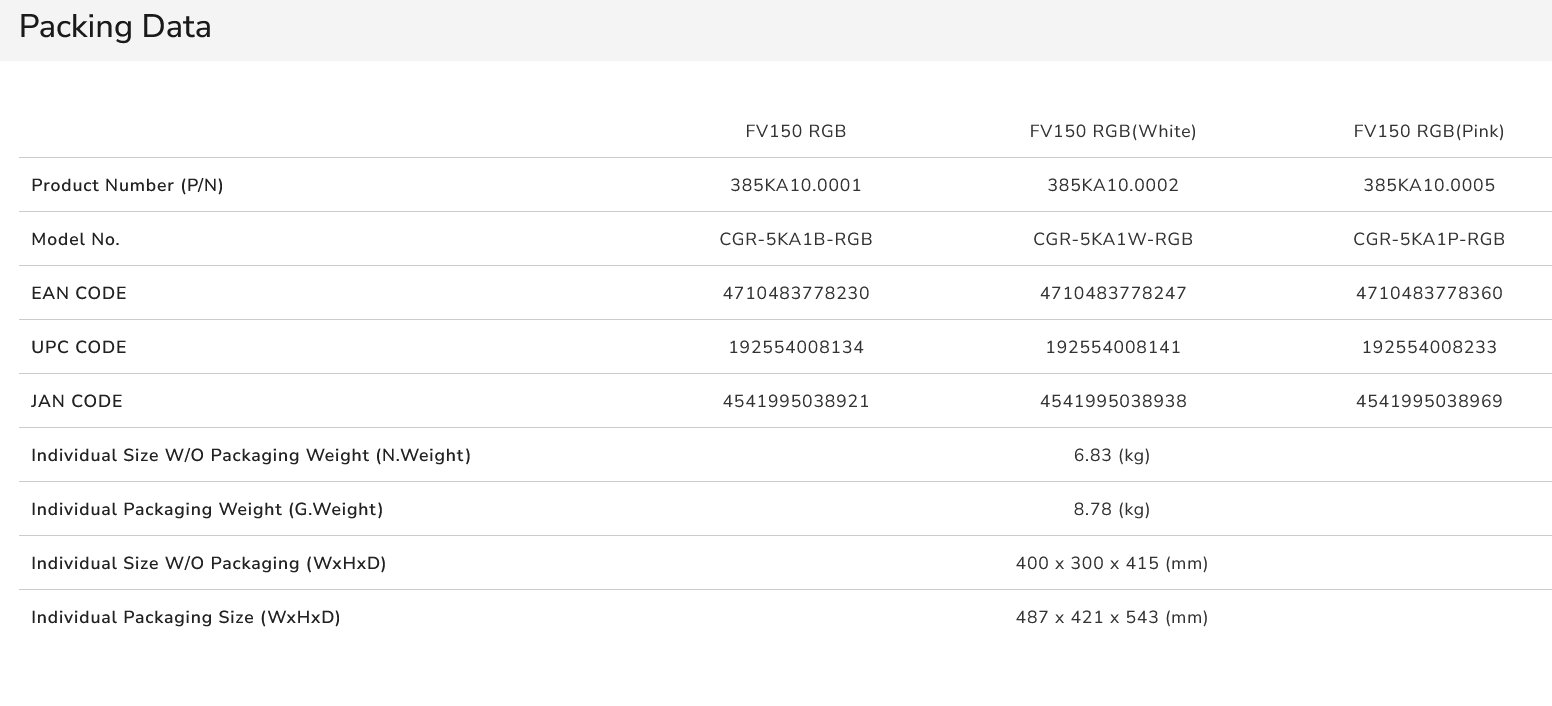Click UPC code 192554008141
The image size is (1552, 706).
[1112, 347]
